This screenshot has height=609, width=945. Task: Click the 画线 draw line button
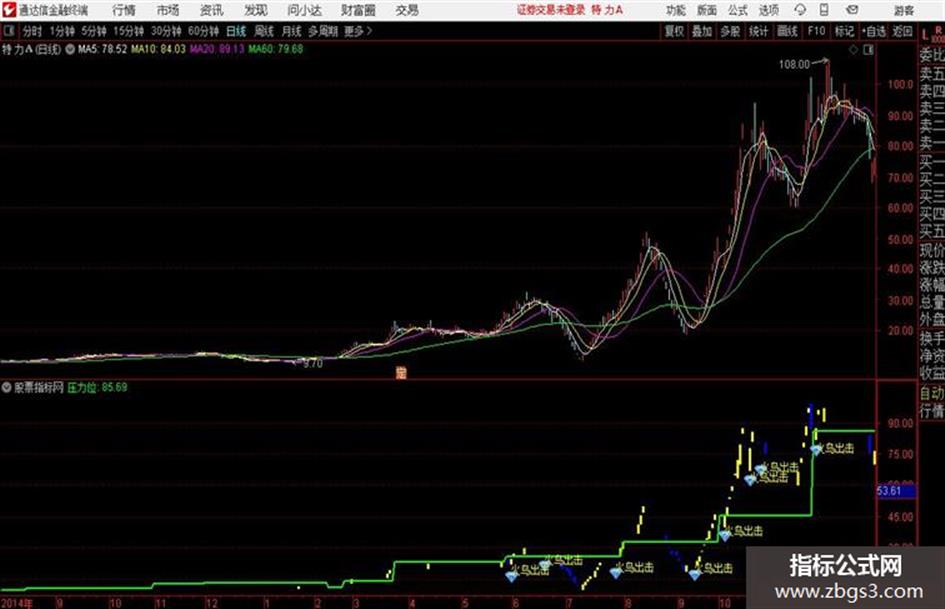click(787, 31)
